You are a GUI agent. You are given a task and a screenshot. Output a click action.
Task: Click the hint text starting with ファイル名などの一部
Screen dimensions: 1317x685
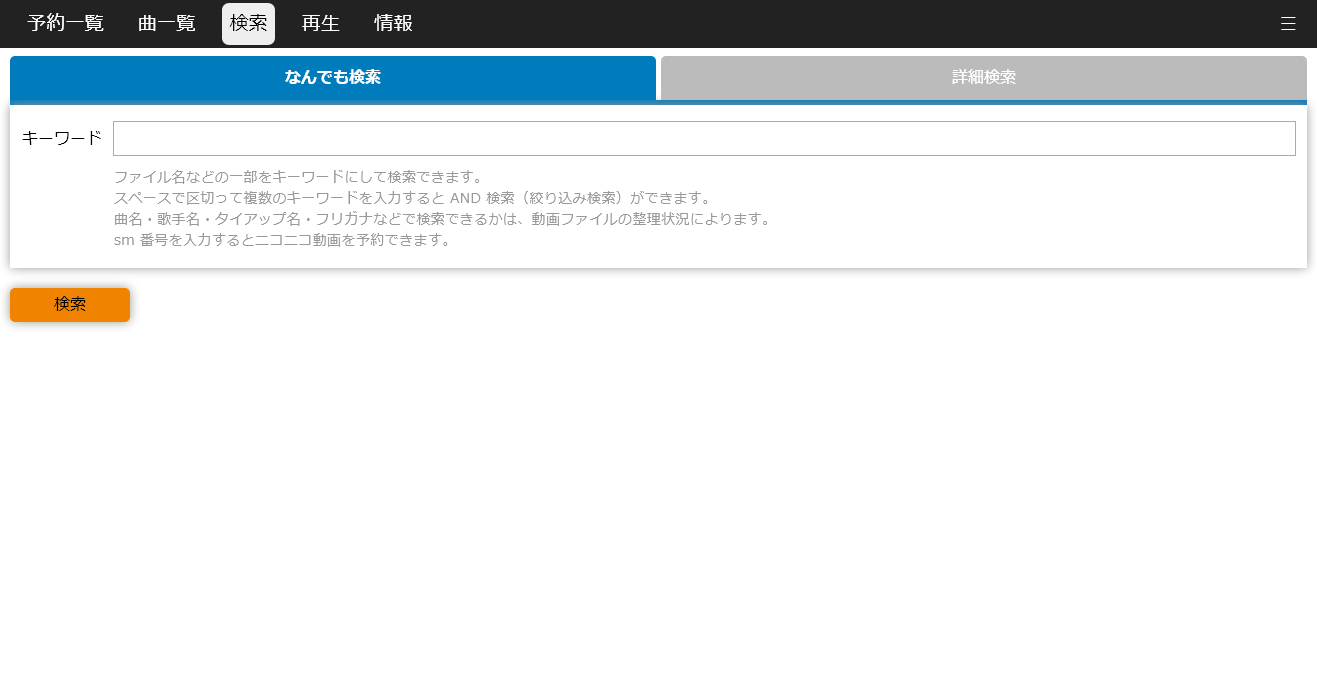[x=299, y=177]
